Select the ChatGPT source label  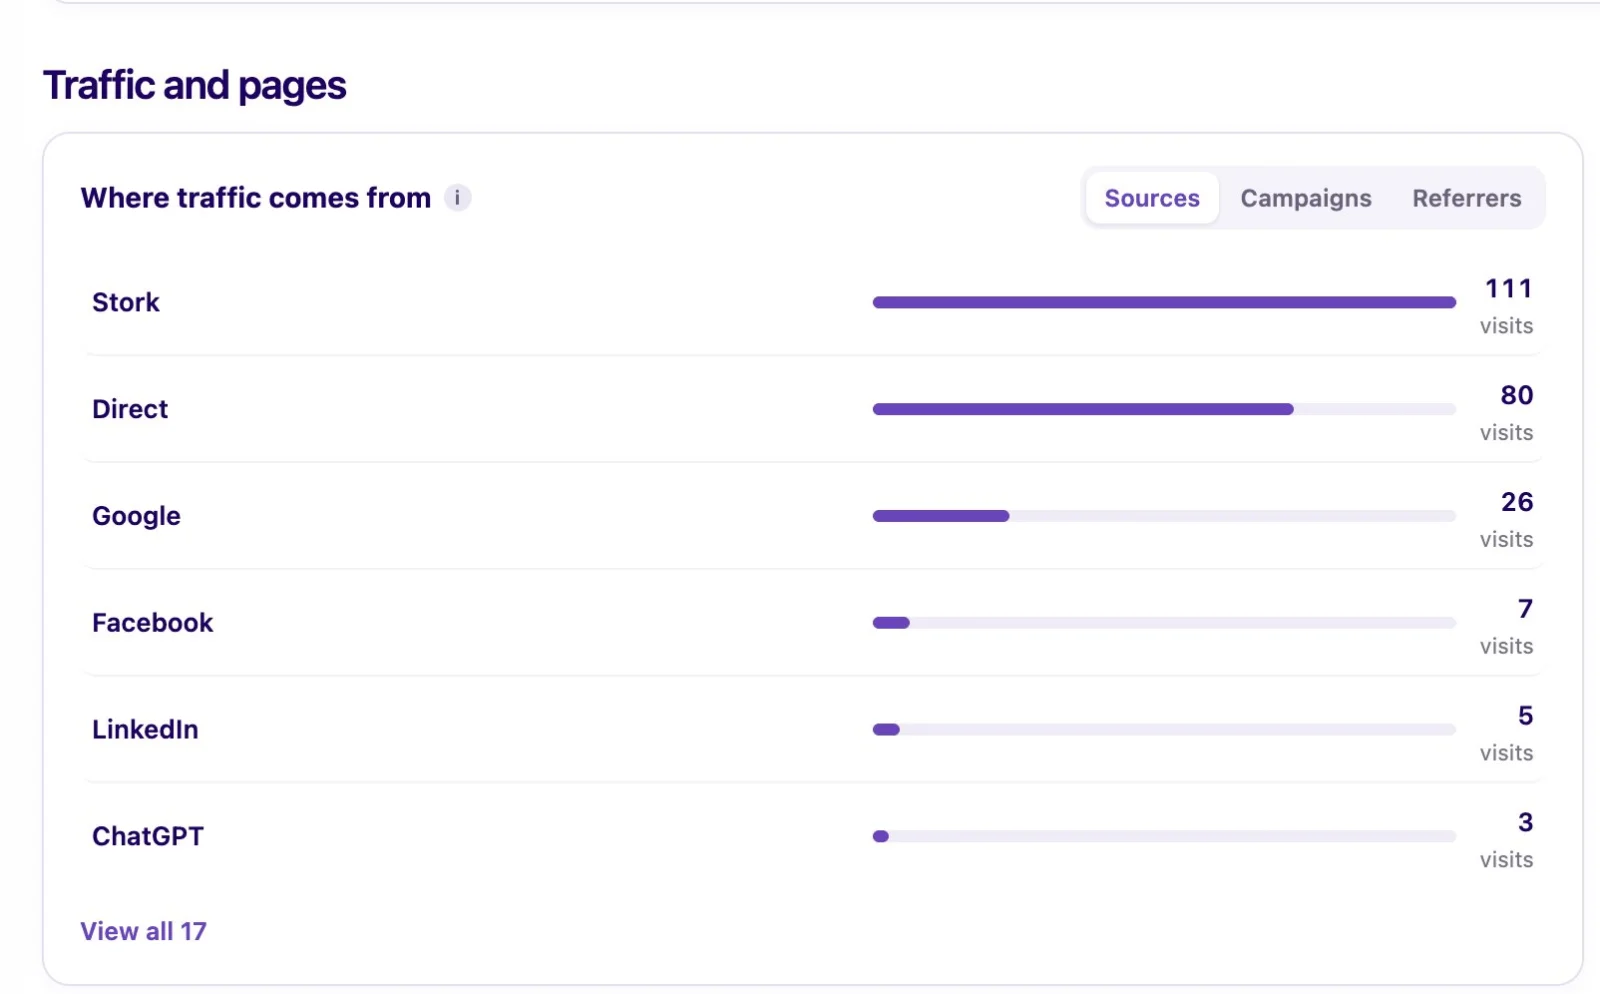click(x=148, y=836)
